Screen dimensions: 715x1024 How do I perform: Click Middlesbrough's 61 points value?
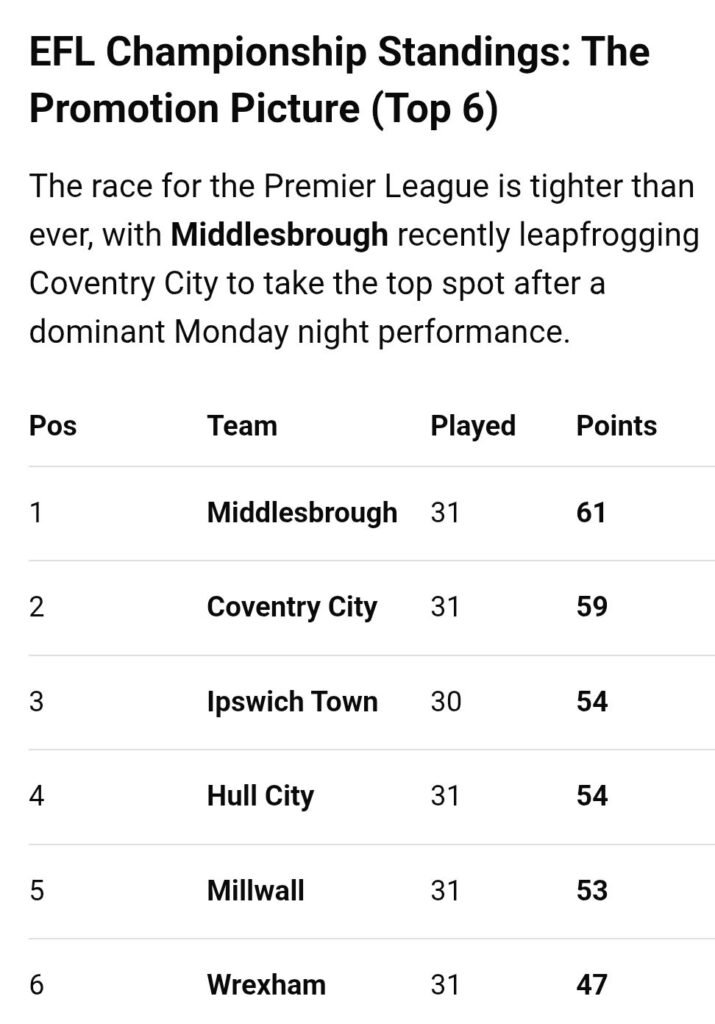point(591,513)
